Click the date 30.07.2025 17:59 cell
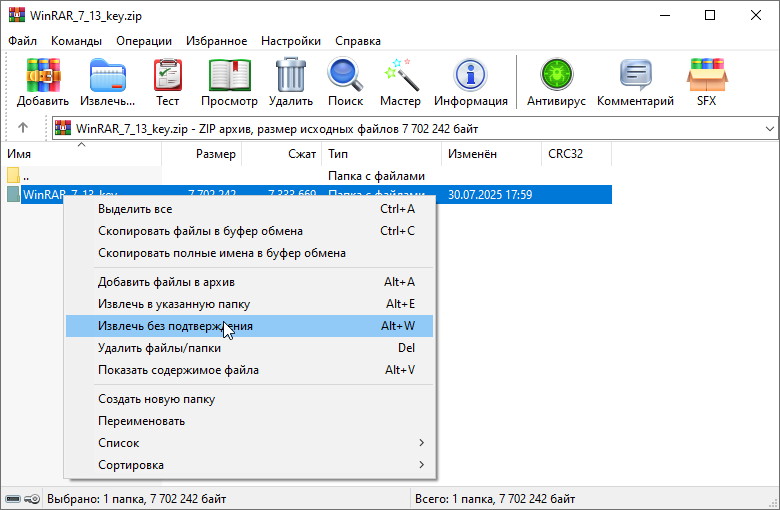The width and height of the screenshot is (780, 510). point(490,195)
